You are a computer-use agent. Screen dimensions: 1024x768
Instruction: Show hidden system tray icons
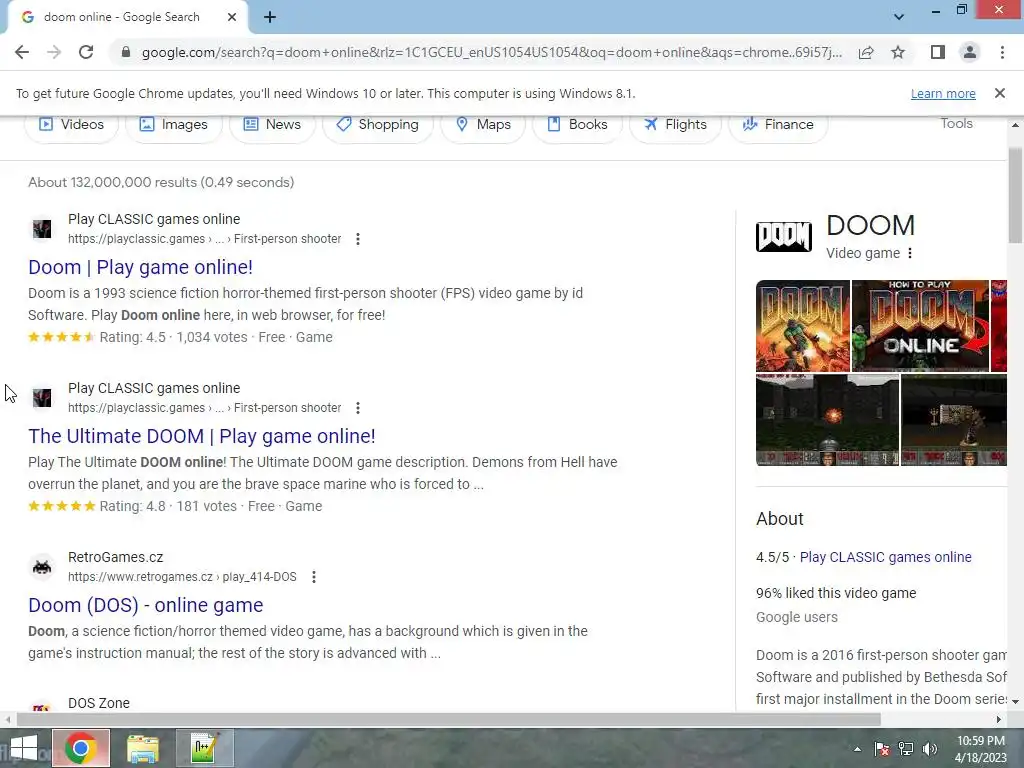coord(857,749)
